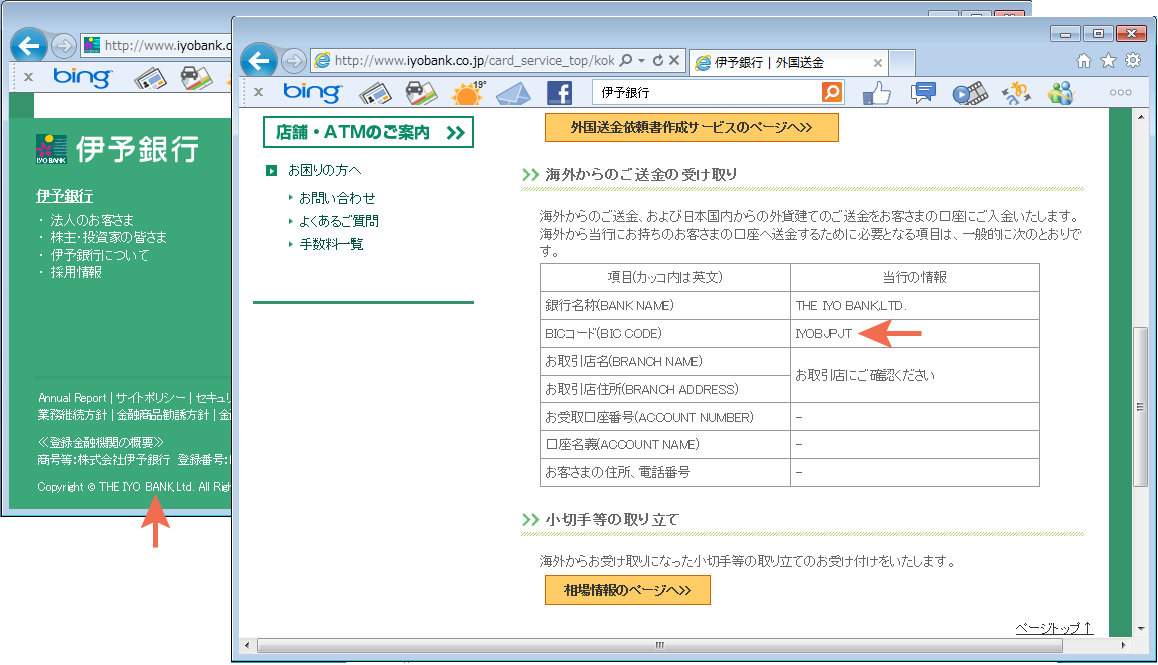
Task: Open Bing maps car icon in front toolbar
Action: point(421,93)
